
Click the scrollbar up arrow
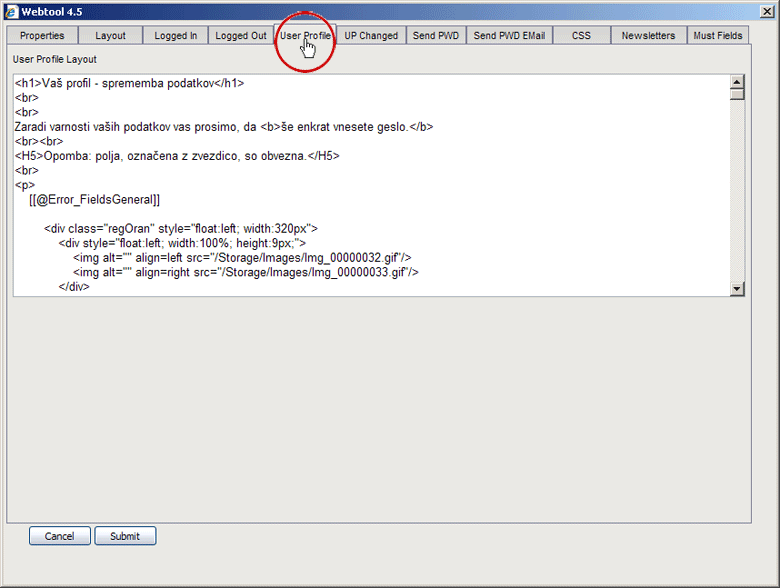point(737,82)
